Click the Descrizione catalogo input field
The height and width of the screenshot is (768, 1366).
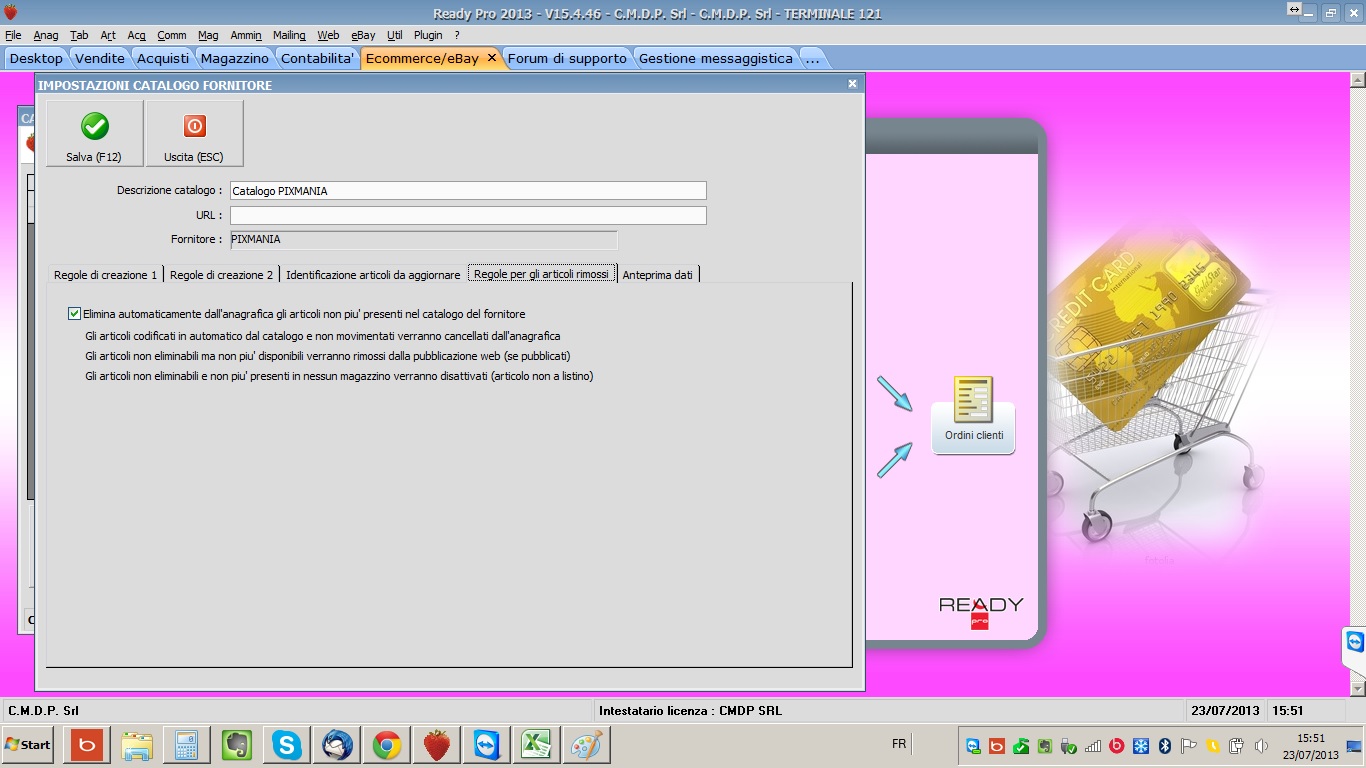(x=468, y=190)
